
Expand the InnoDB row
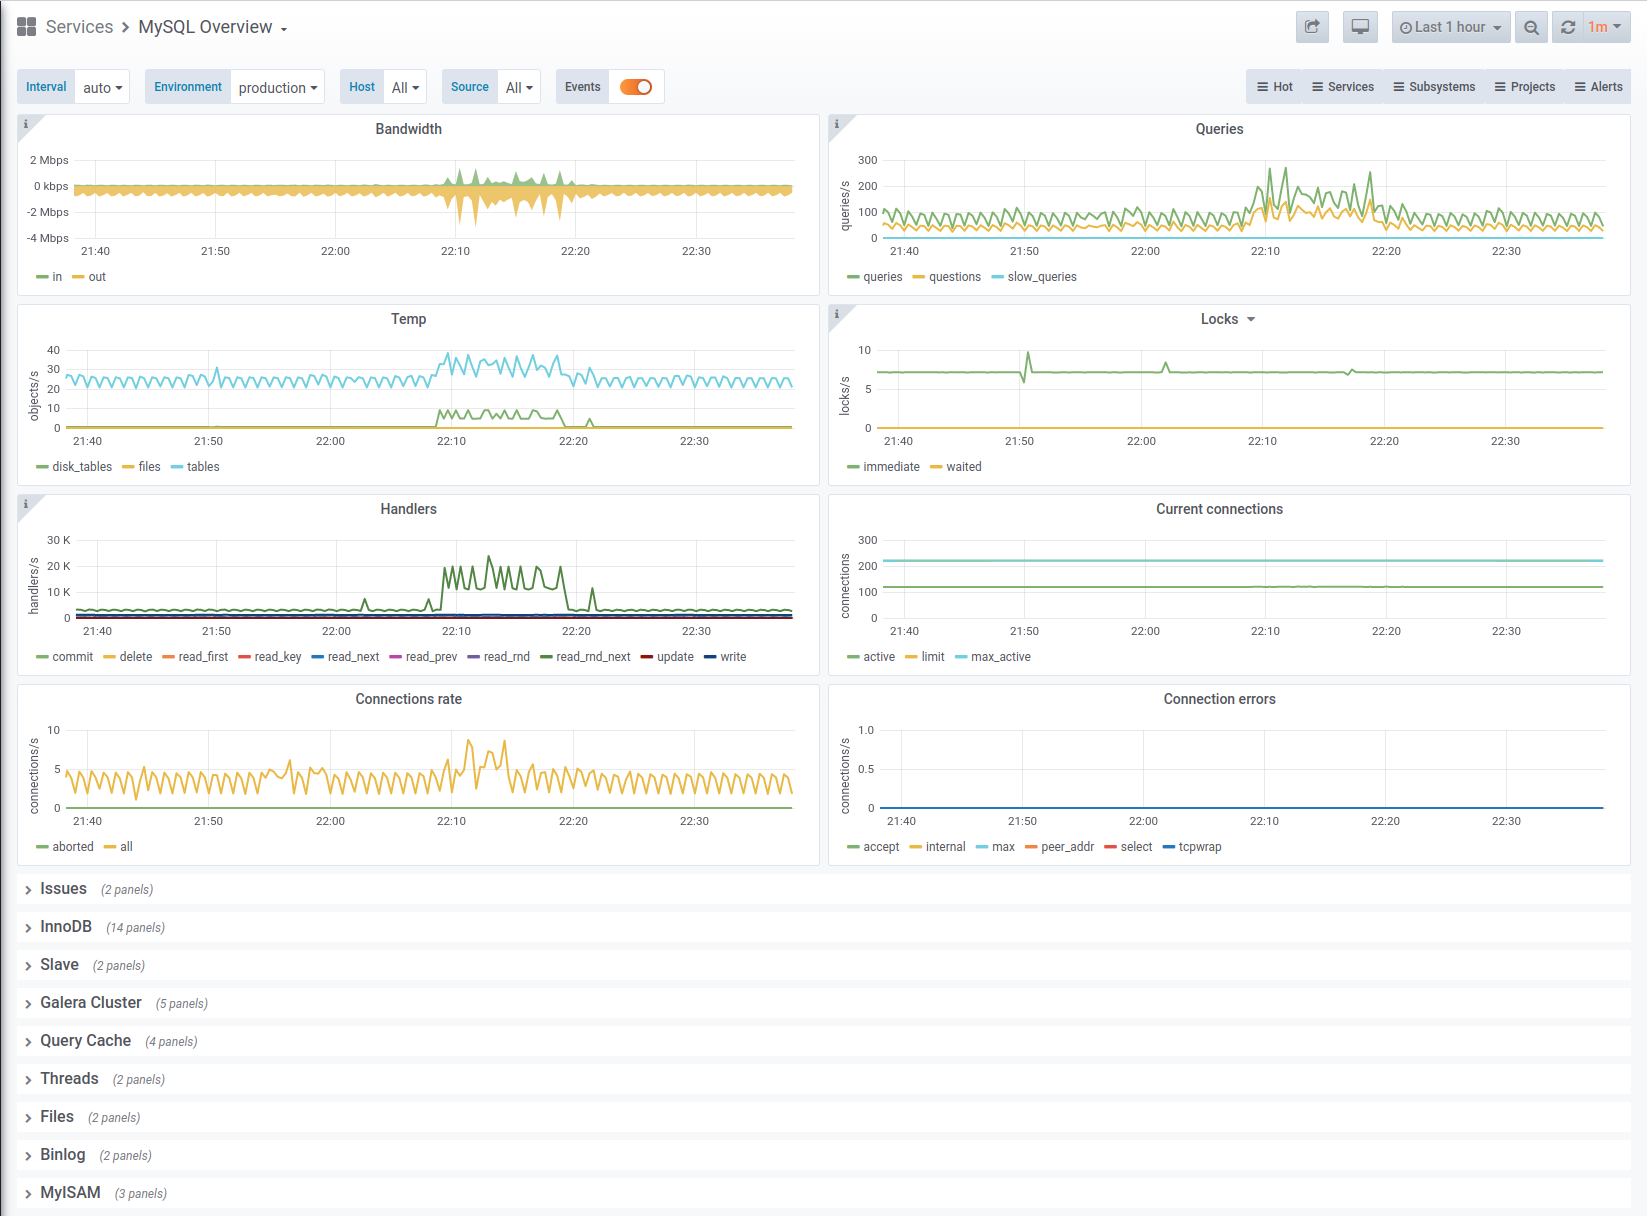[66, 927]
